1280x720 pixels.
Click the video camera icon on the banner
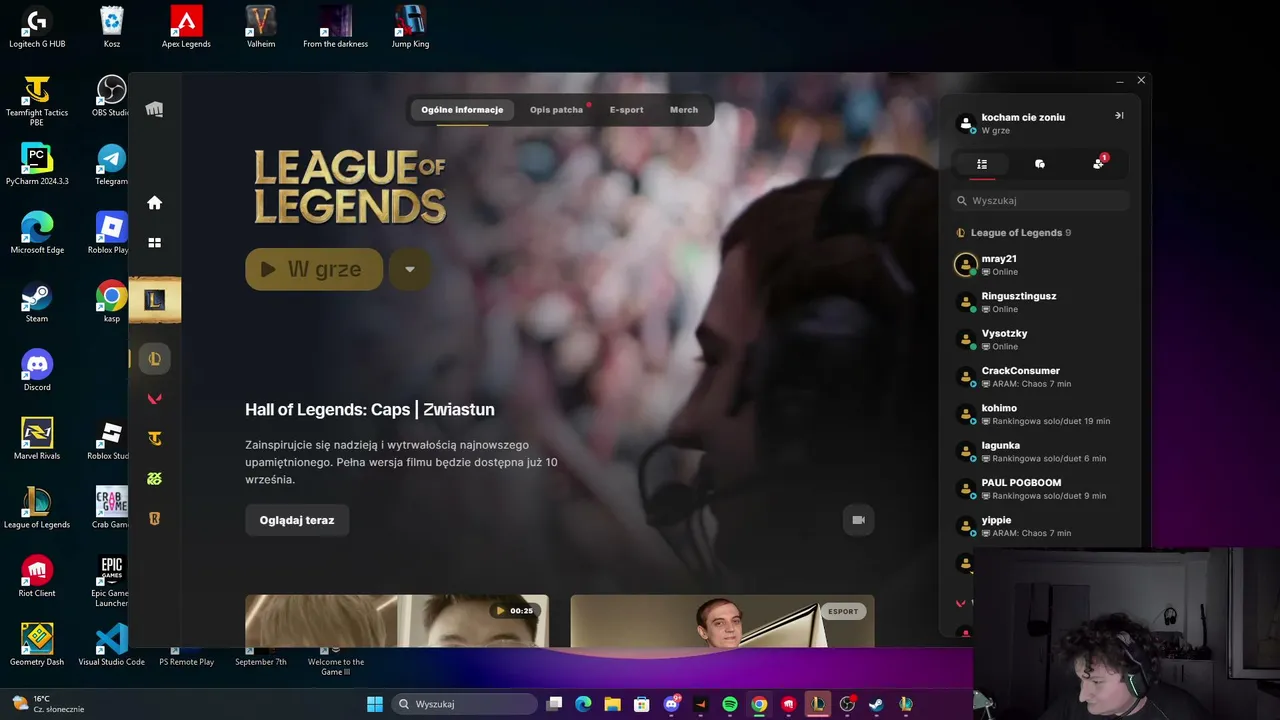858,520
